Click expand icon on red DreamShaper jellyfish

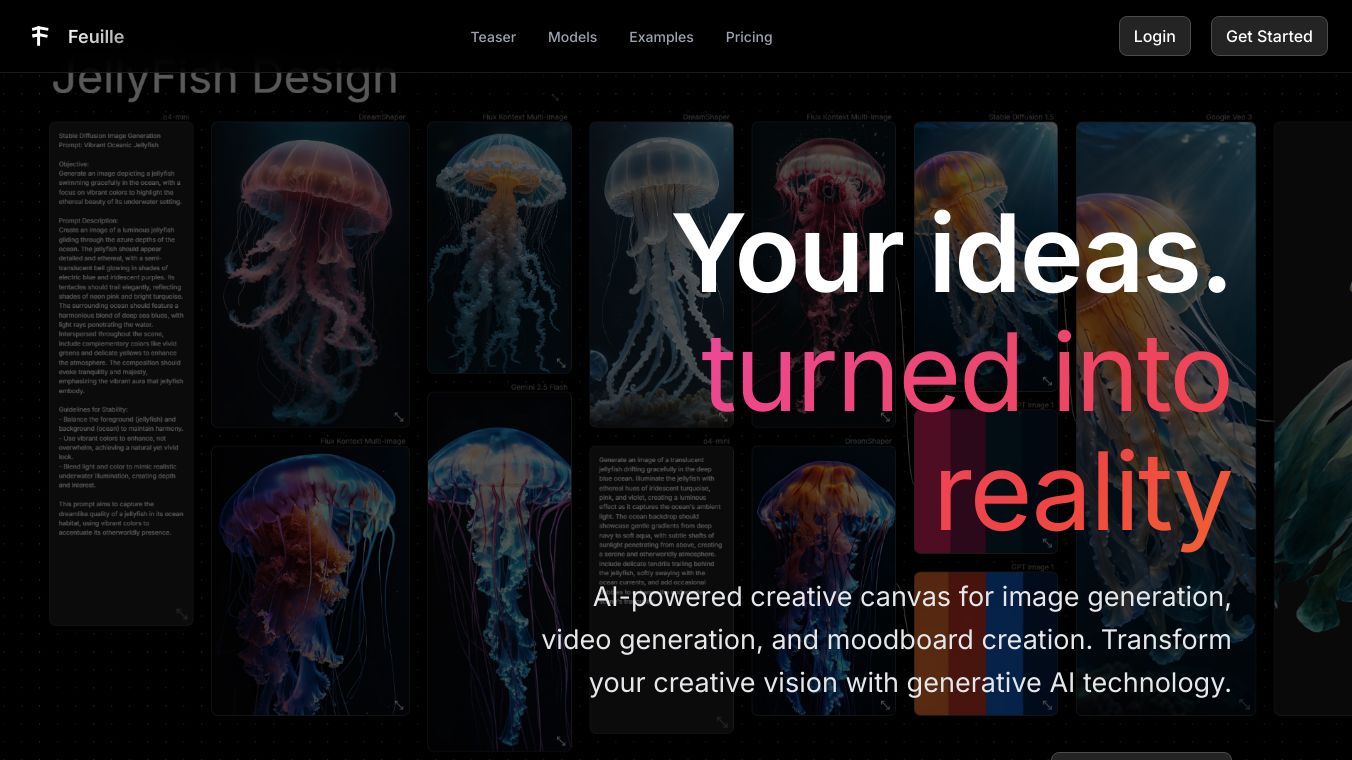tap(398, 417)
